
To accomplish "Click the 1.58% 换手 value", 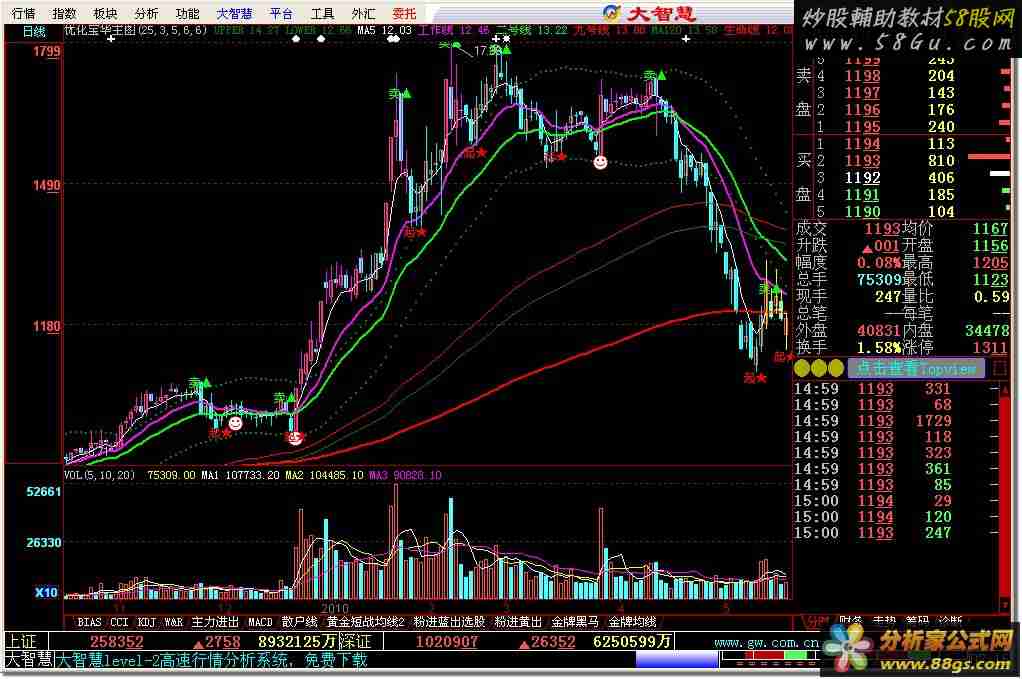I will [x=879, y=347].
